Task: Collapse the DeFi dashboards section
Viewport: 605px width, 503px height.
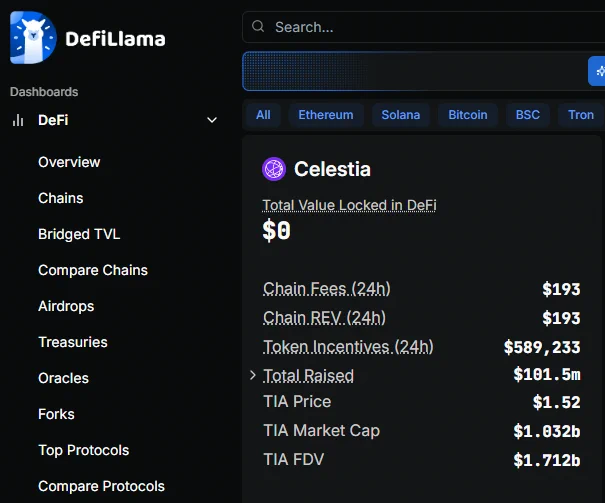Action: (212, 120)
